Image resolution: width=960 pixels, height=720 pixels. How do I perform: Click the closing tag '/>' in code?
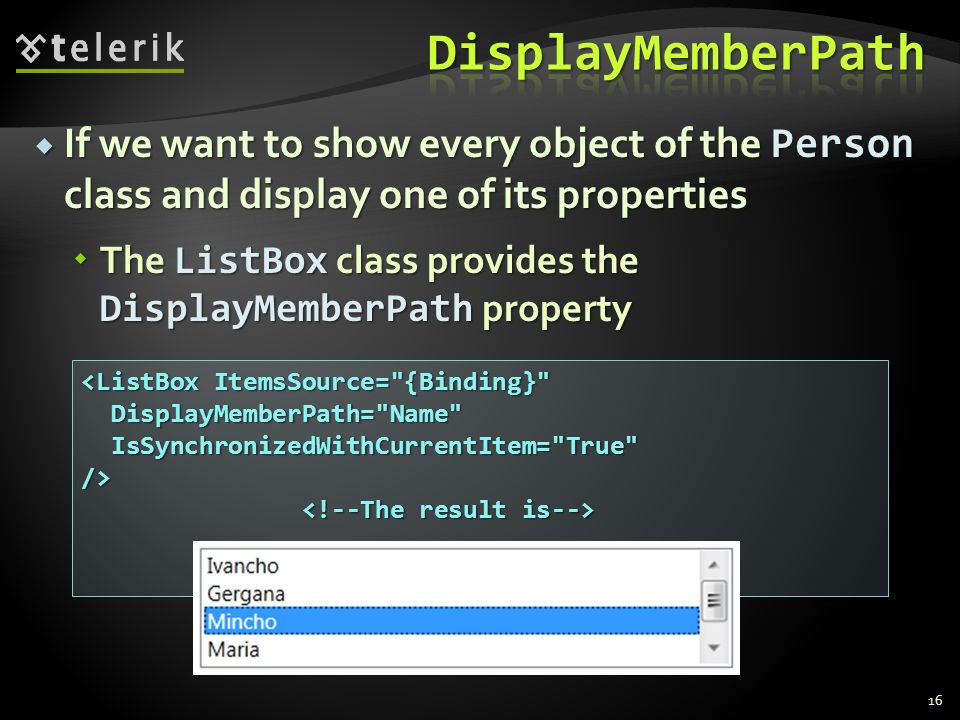[96, 478]
